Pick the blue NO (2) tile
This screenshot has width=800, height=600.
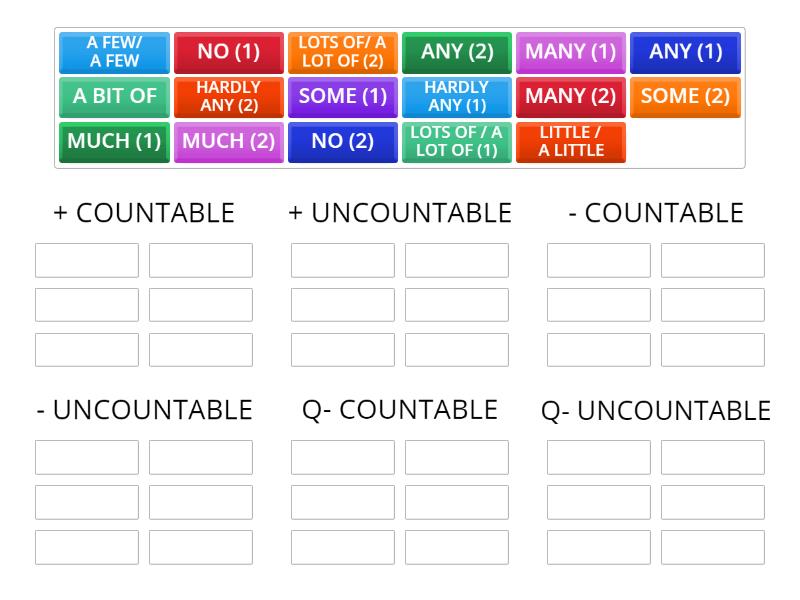point(342,142)
